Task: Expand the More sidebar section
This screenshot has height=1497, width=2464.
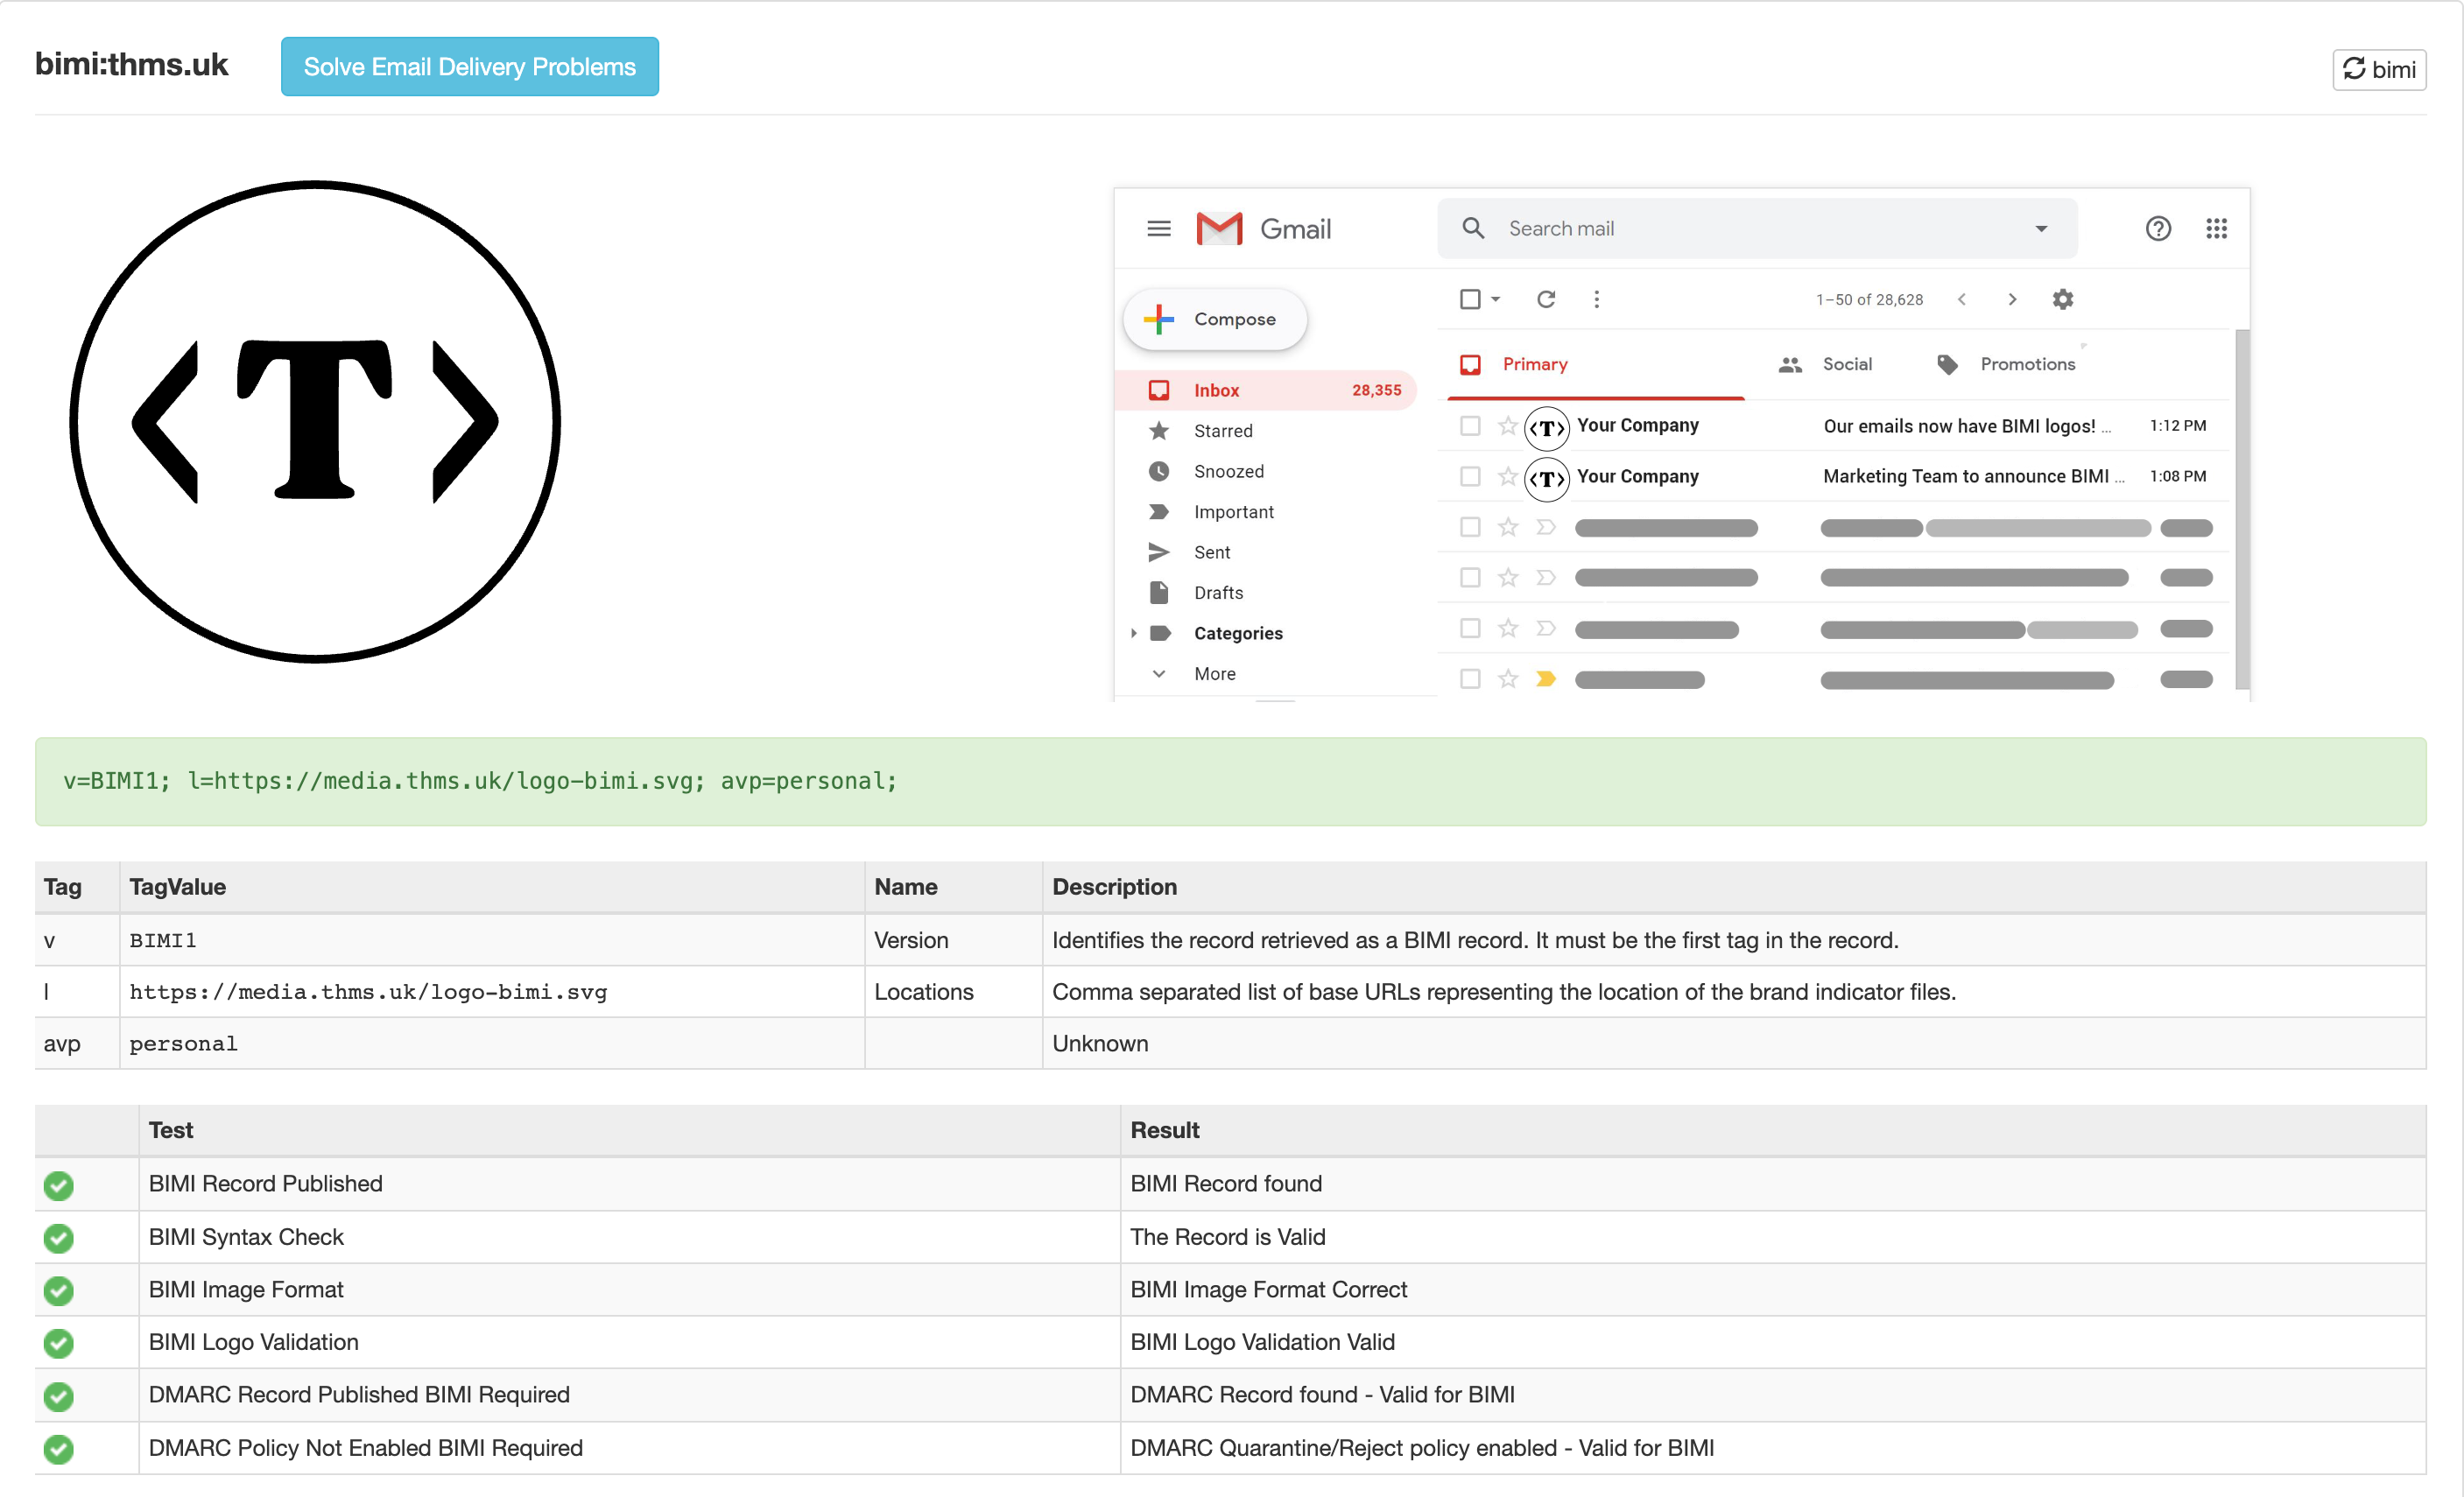Action: (x=1214, y=674)
